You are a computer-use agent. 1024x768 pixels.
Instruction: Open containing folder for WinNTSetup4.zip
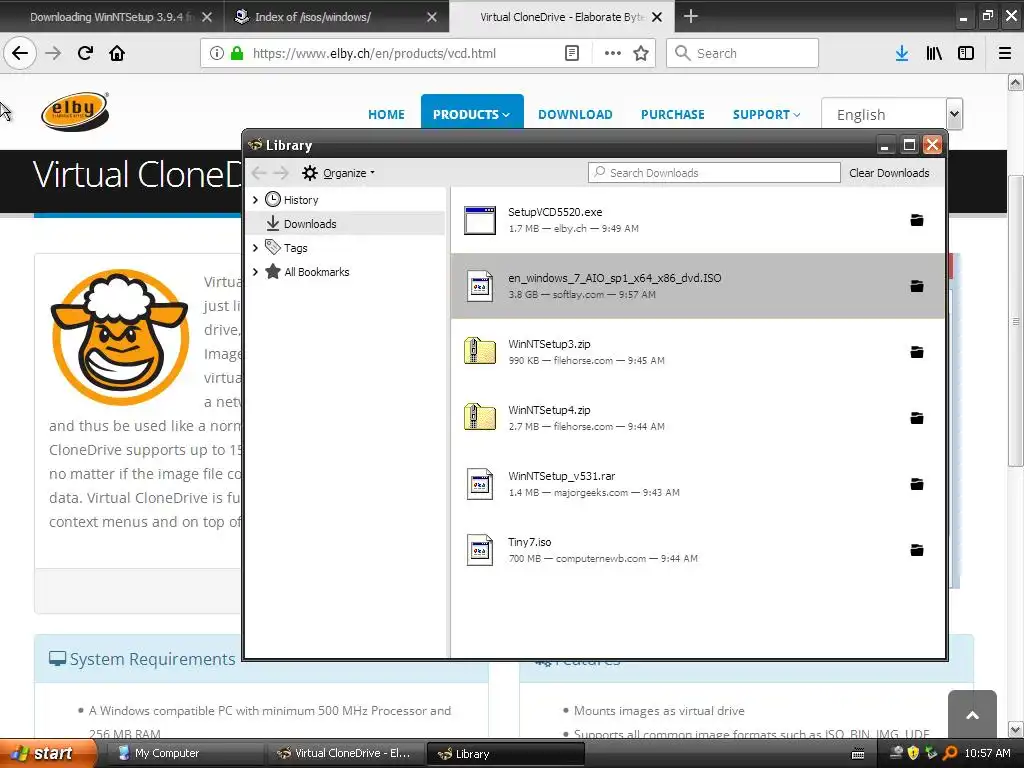click(x=917, y=418)
